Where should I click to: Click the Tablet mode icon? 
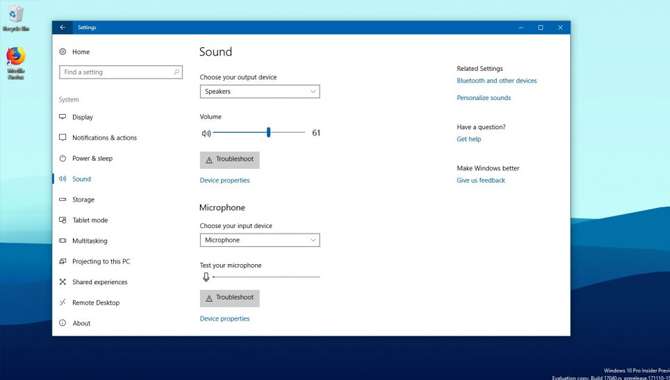63,220
